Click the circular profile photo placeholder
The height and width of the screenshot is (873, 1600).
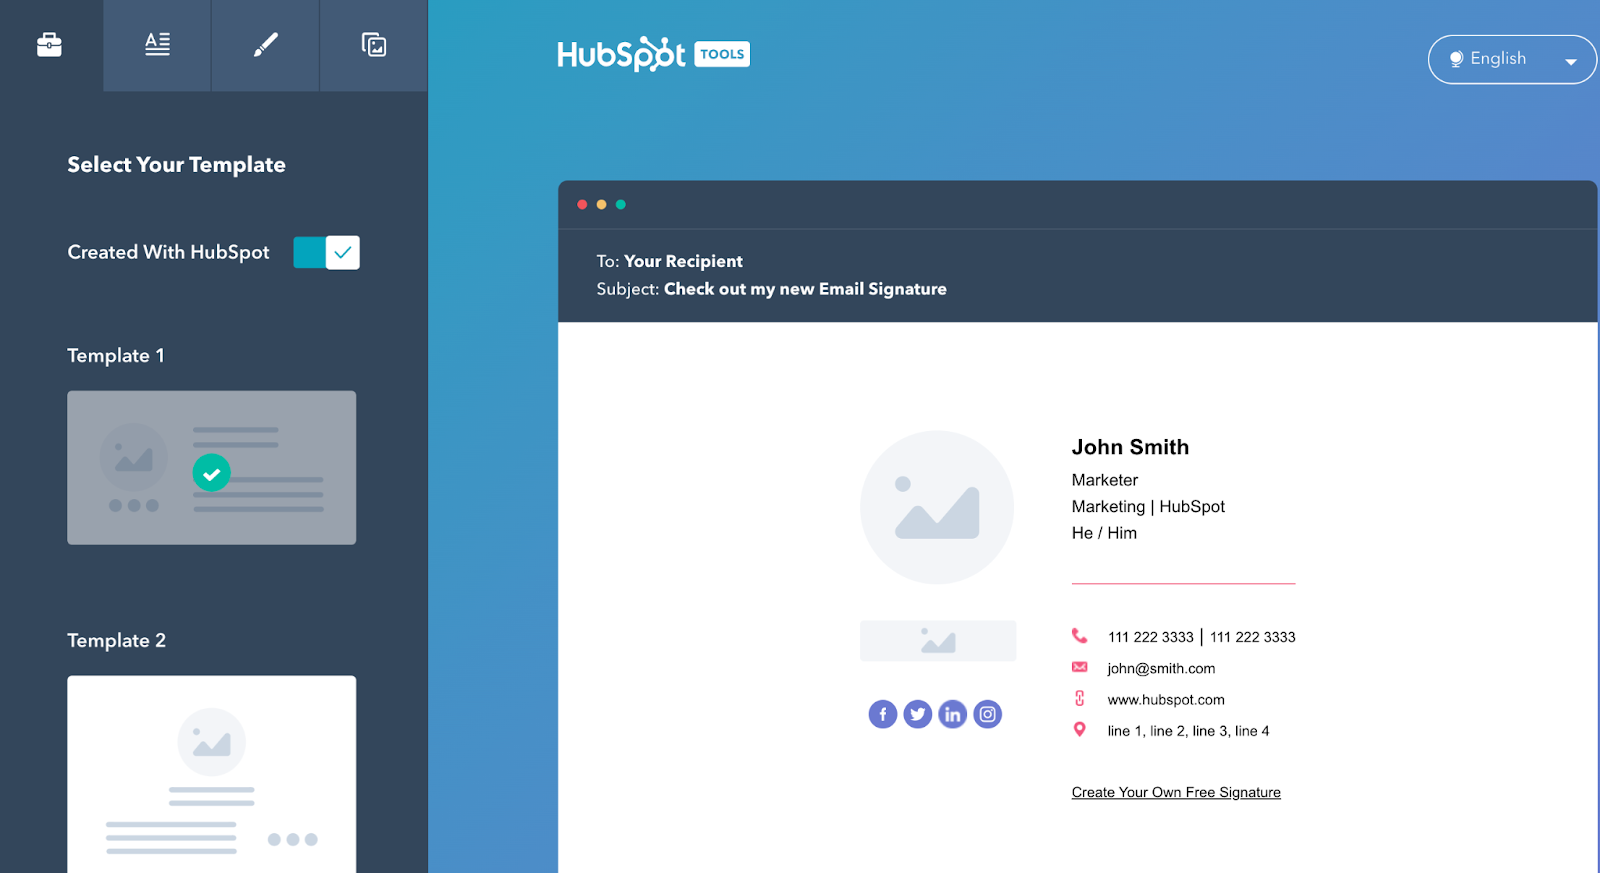pos(937,507)
